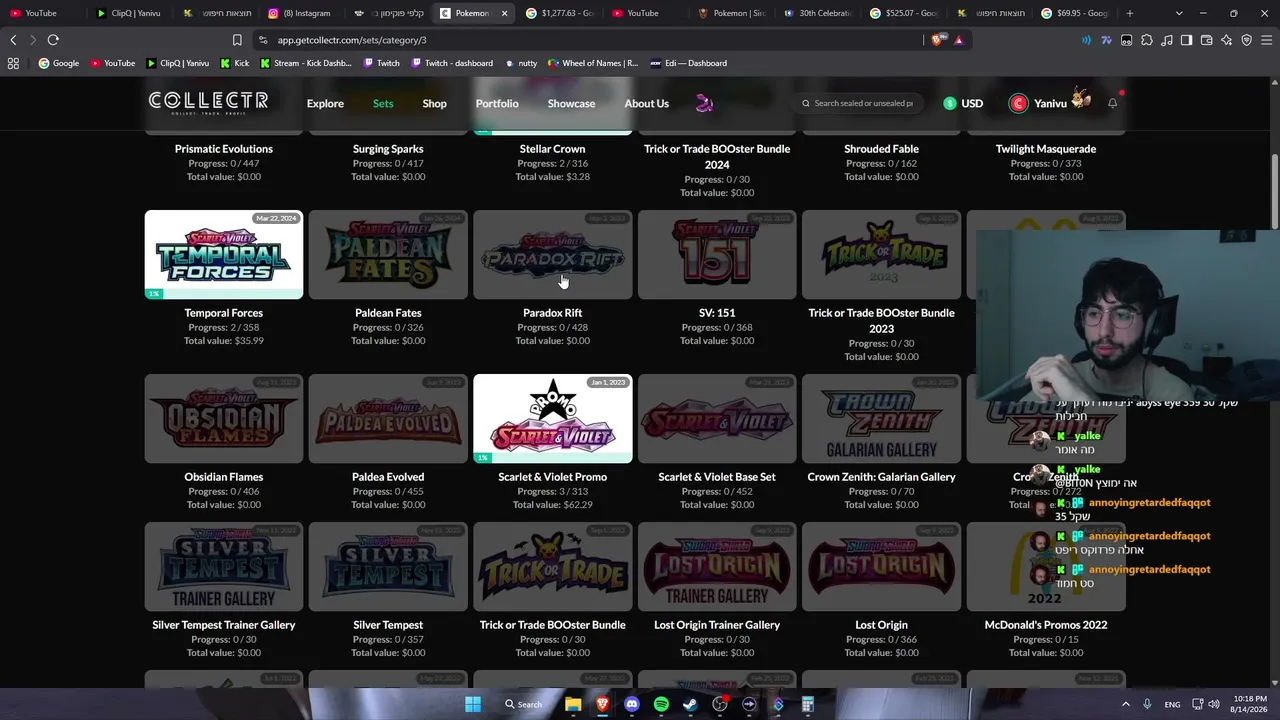Screen dimensions: 1280x720
Task: Open Discord from the taskbar
Action: click(632, 704)
